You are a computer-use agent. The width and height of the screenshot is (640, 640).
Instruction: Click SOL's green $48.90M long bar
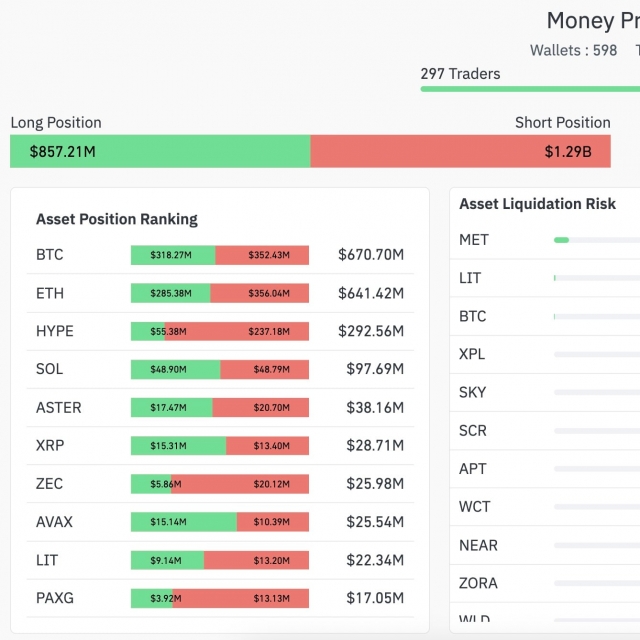coord(175,370)
